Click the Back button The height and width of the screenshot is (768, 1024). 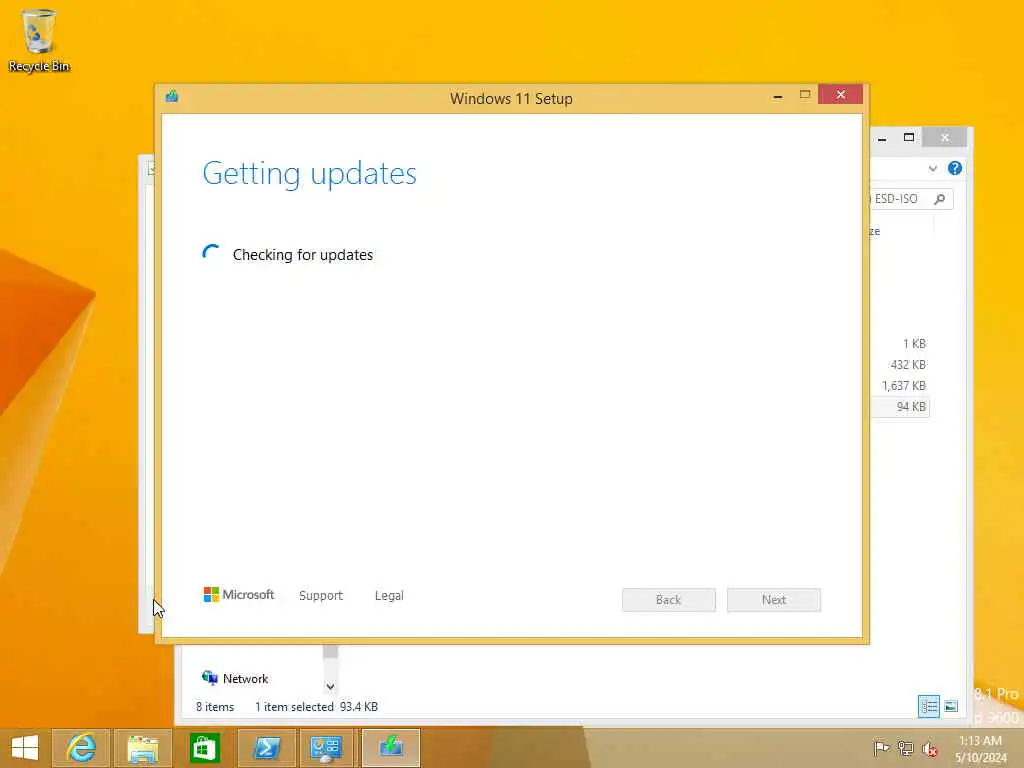(x=669, y=600)
